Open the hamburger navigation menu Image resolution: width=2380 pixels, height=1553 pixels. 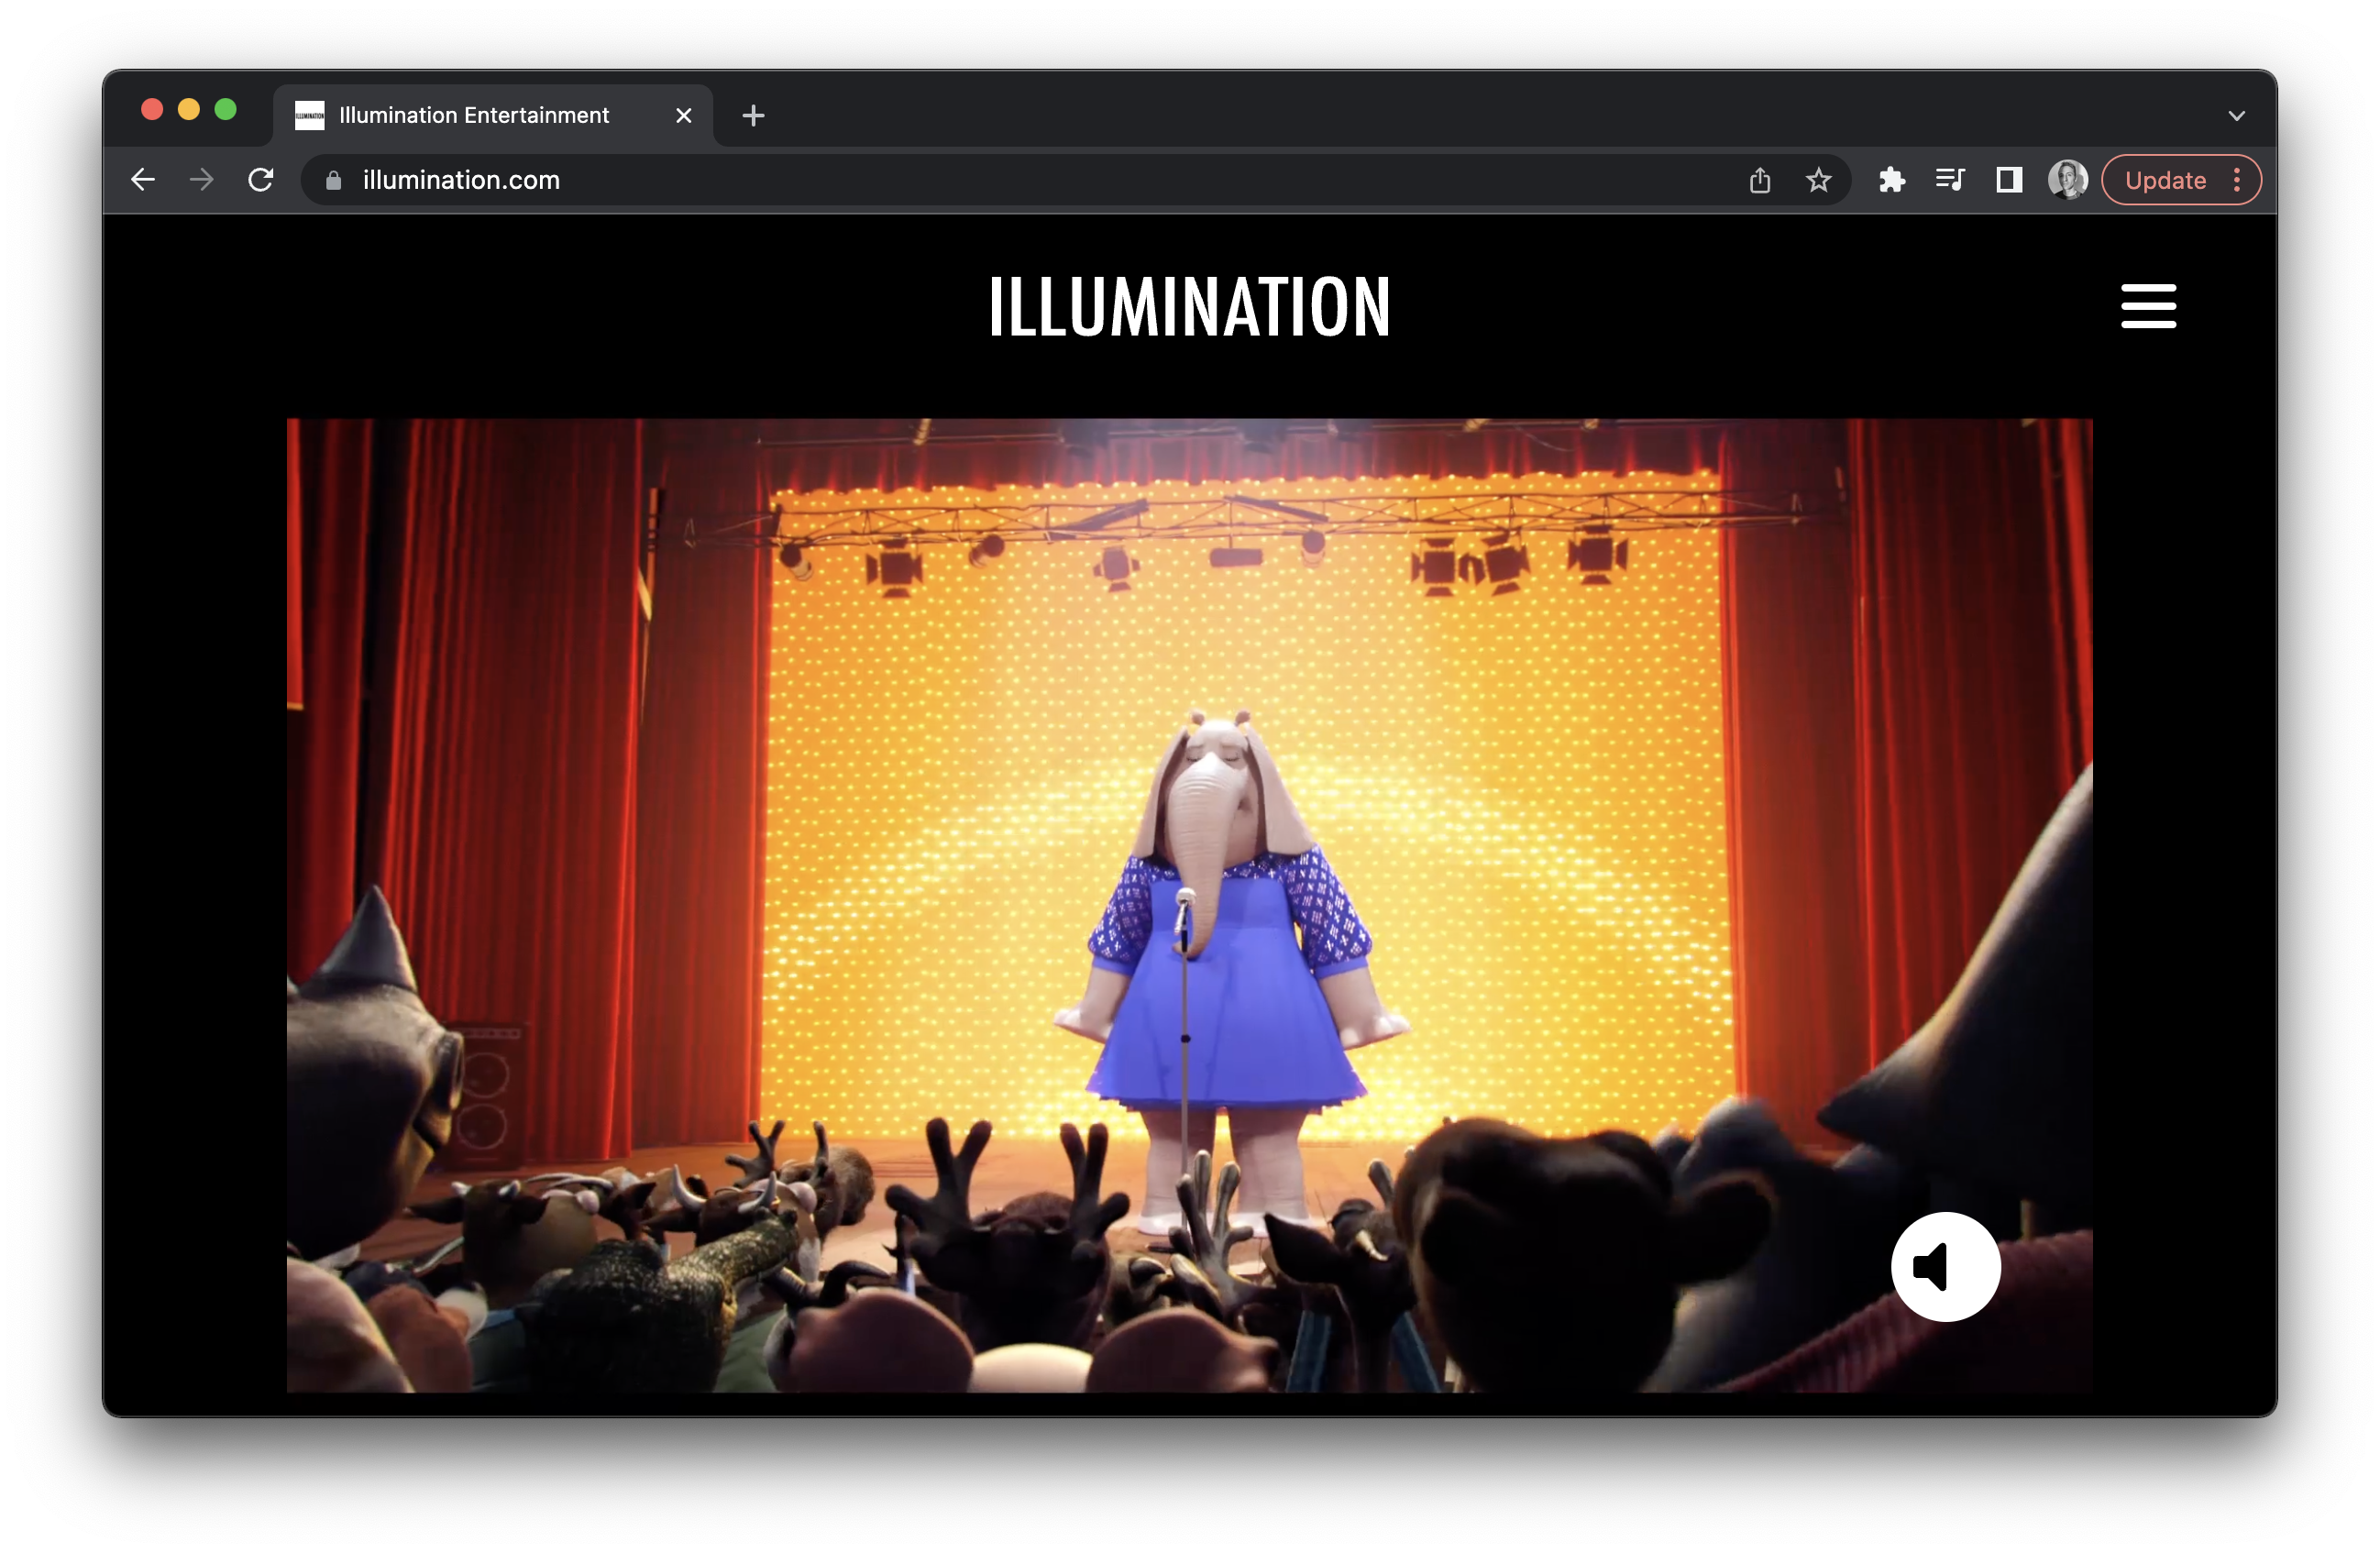point(2148,306)
